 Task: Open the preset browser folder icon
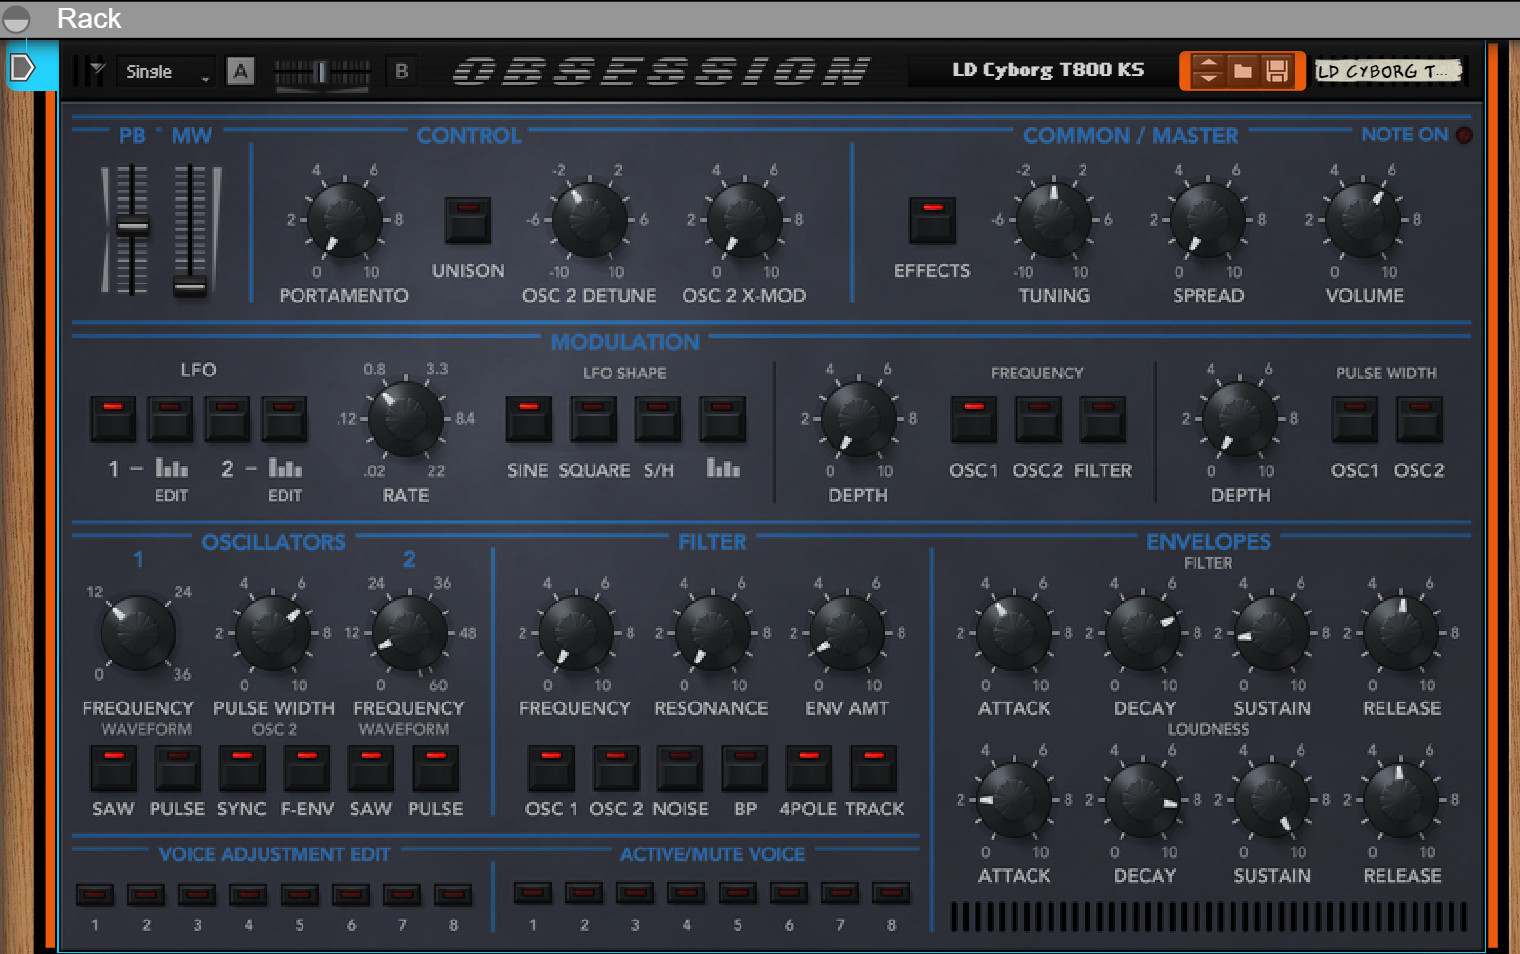pos(1242,71)
